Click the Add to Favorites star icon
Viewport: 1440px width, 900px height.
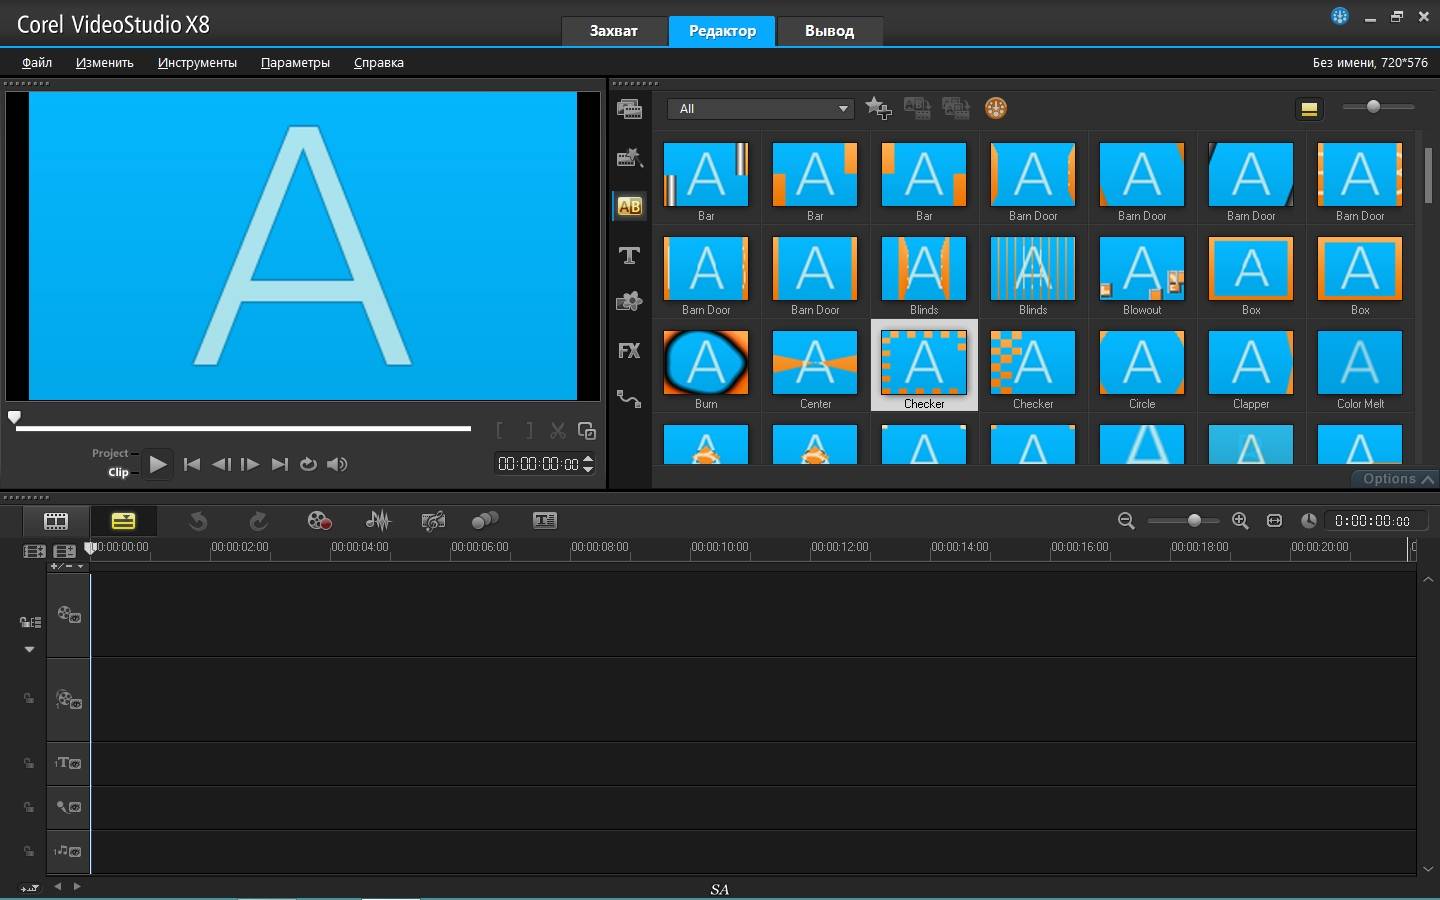pos(878,108)
